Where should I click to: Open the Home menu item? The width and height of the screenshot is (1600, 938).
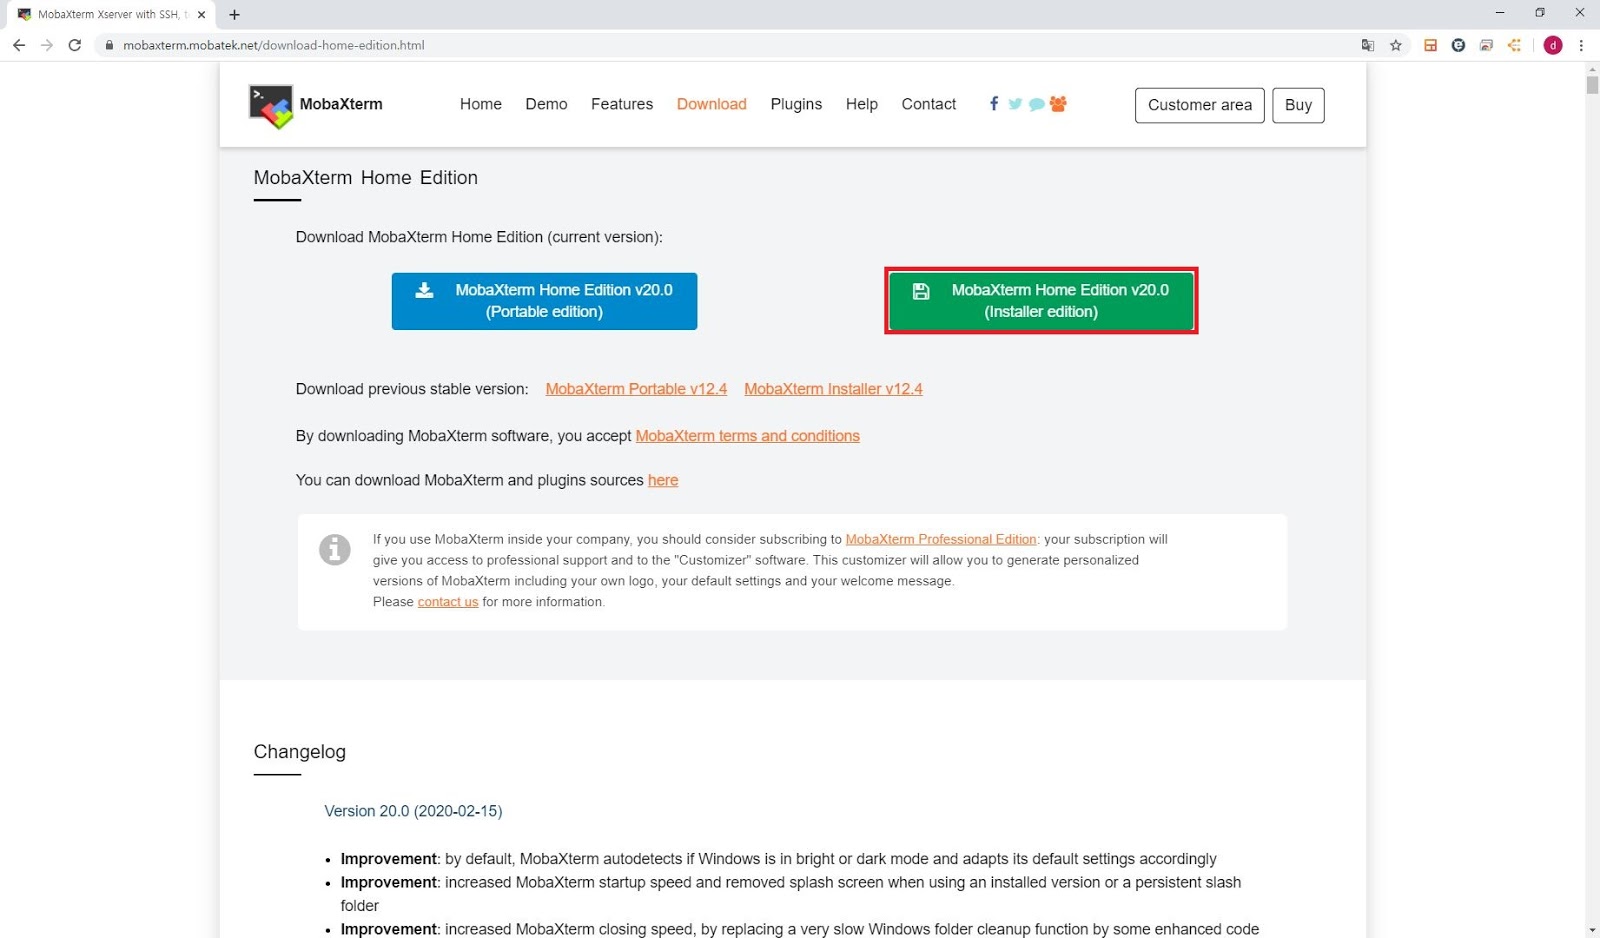coord(481,104)
